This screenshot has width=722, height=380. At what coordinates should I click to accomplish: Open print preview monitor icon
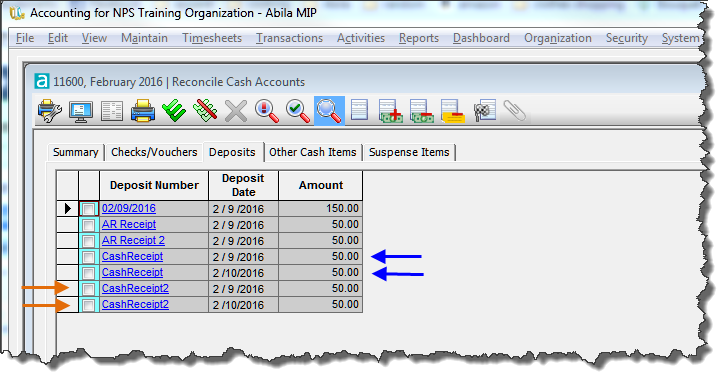(x=81, y=111)
